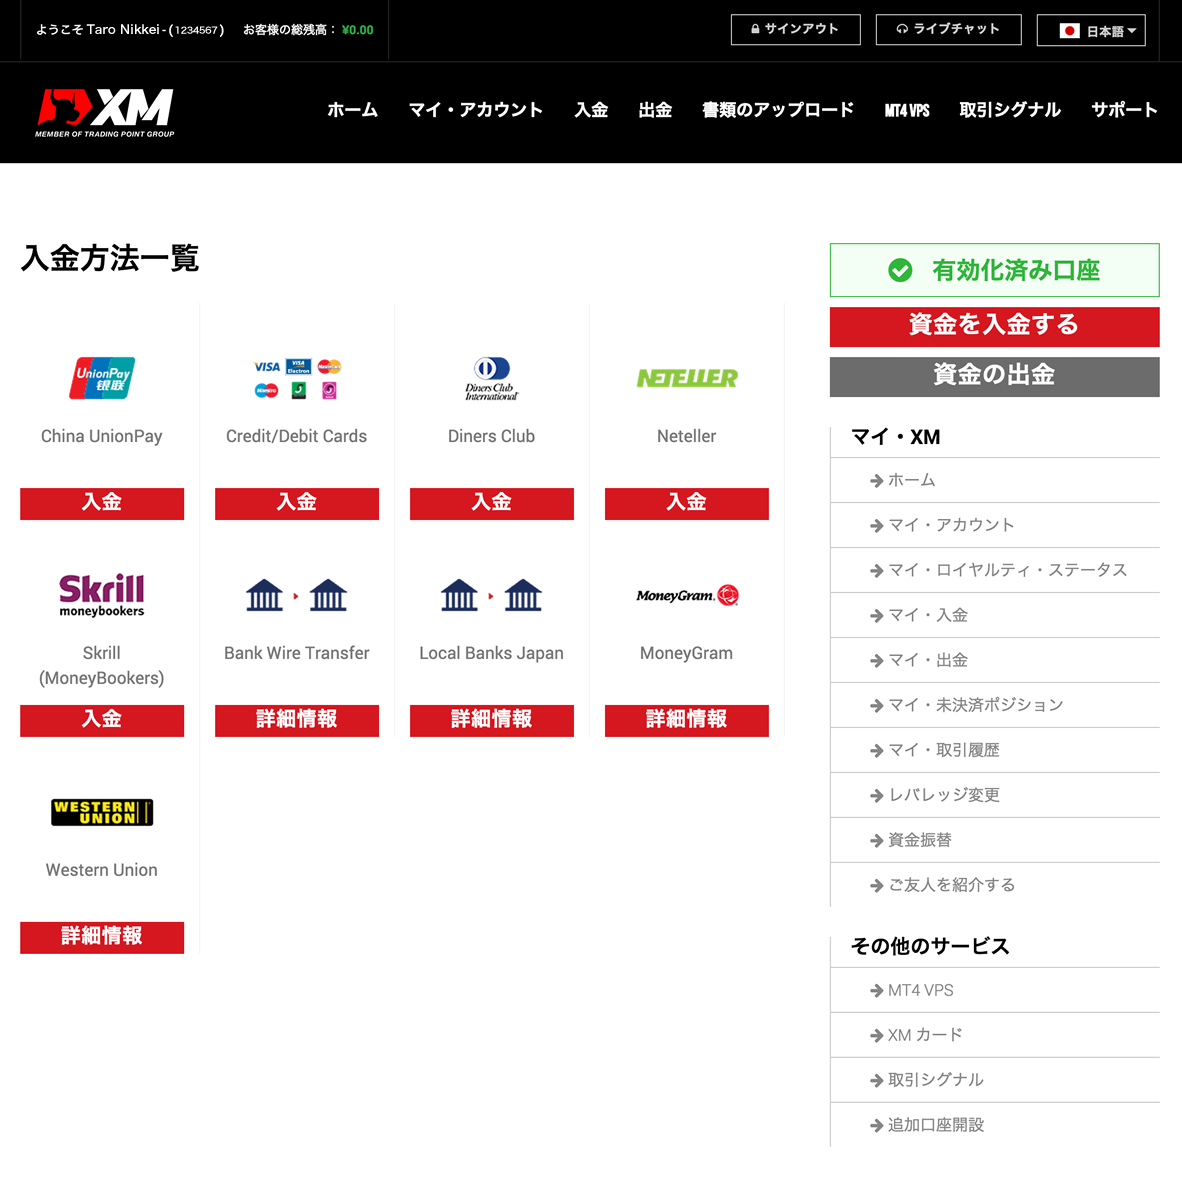This screenshot has height=1199, width=1182.
Task: Click the green checkmark in 有効化済み口座
Action: click(900, 270)
